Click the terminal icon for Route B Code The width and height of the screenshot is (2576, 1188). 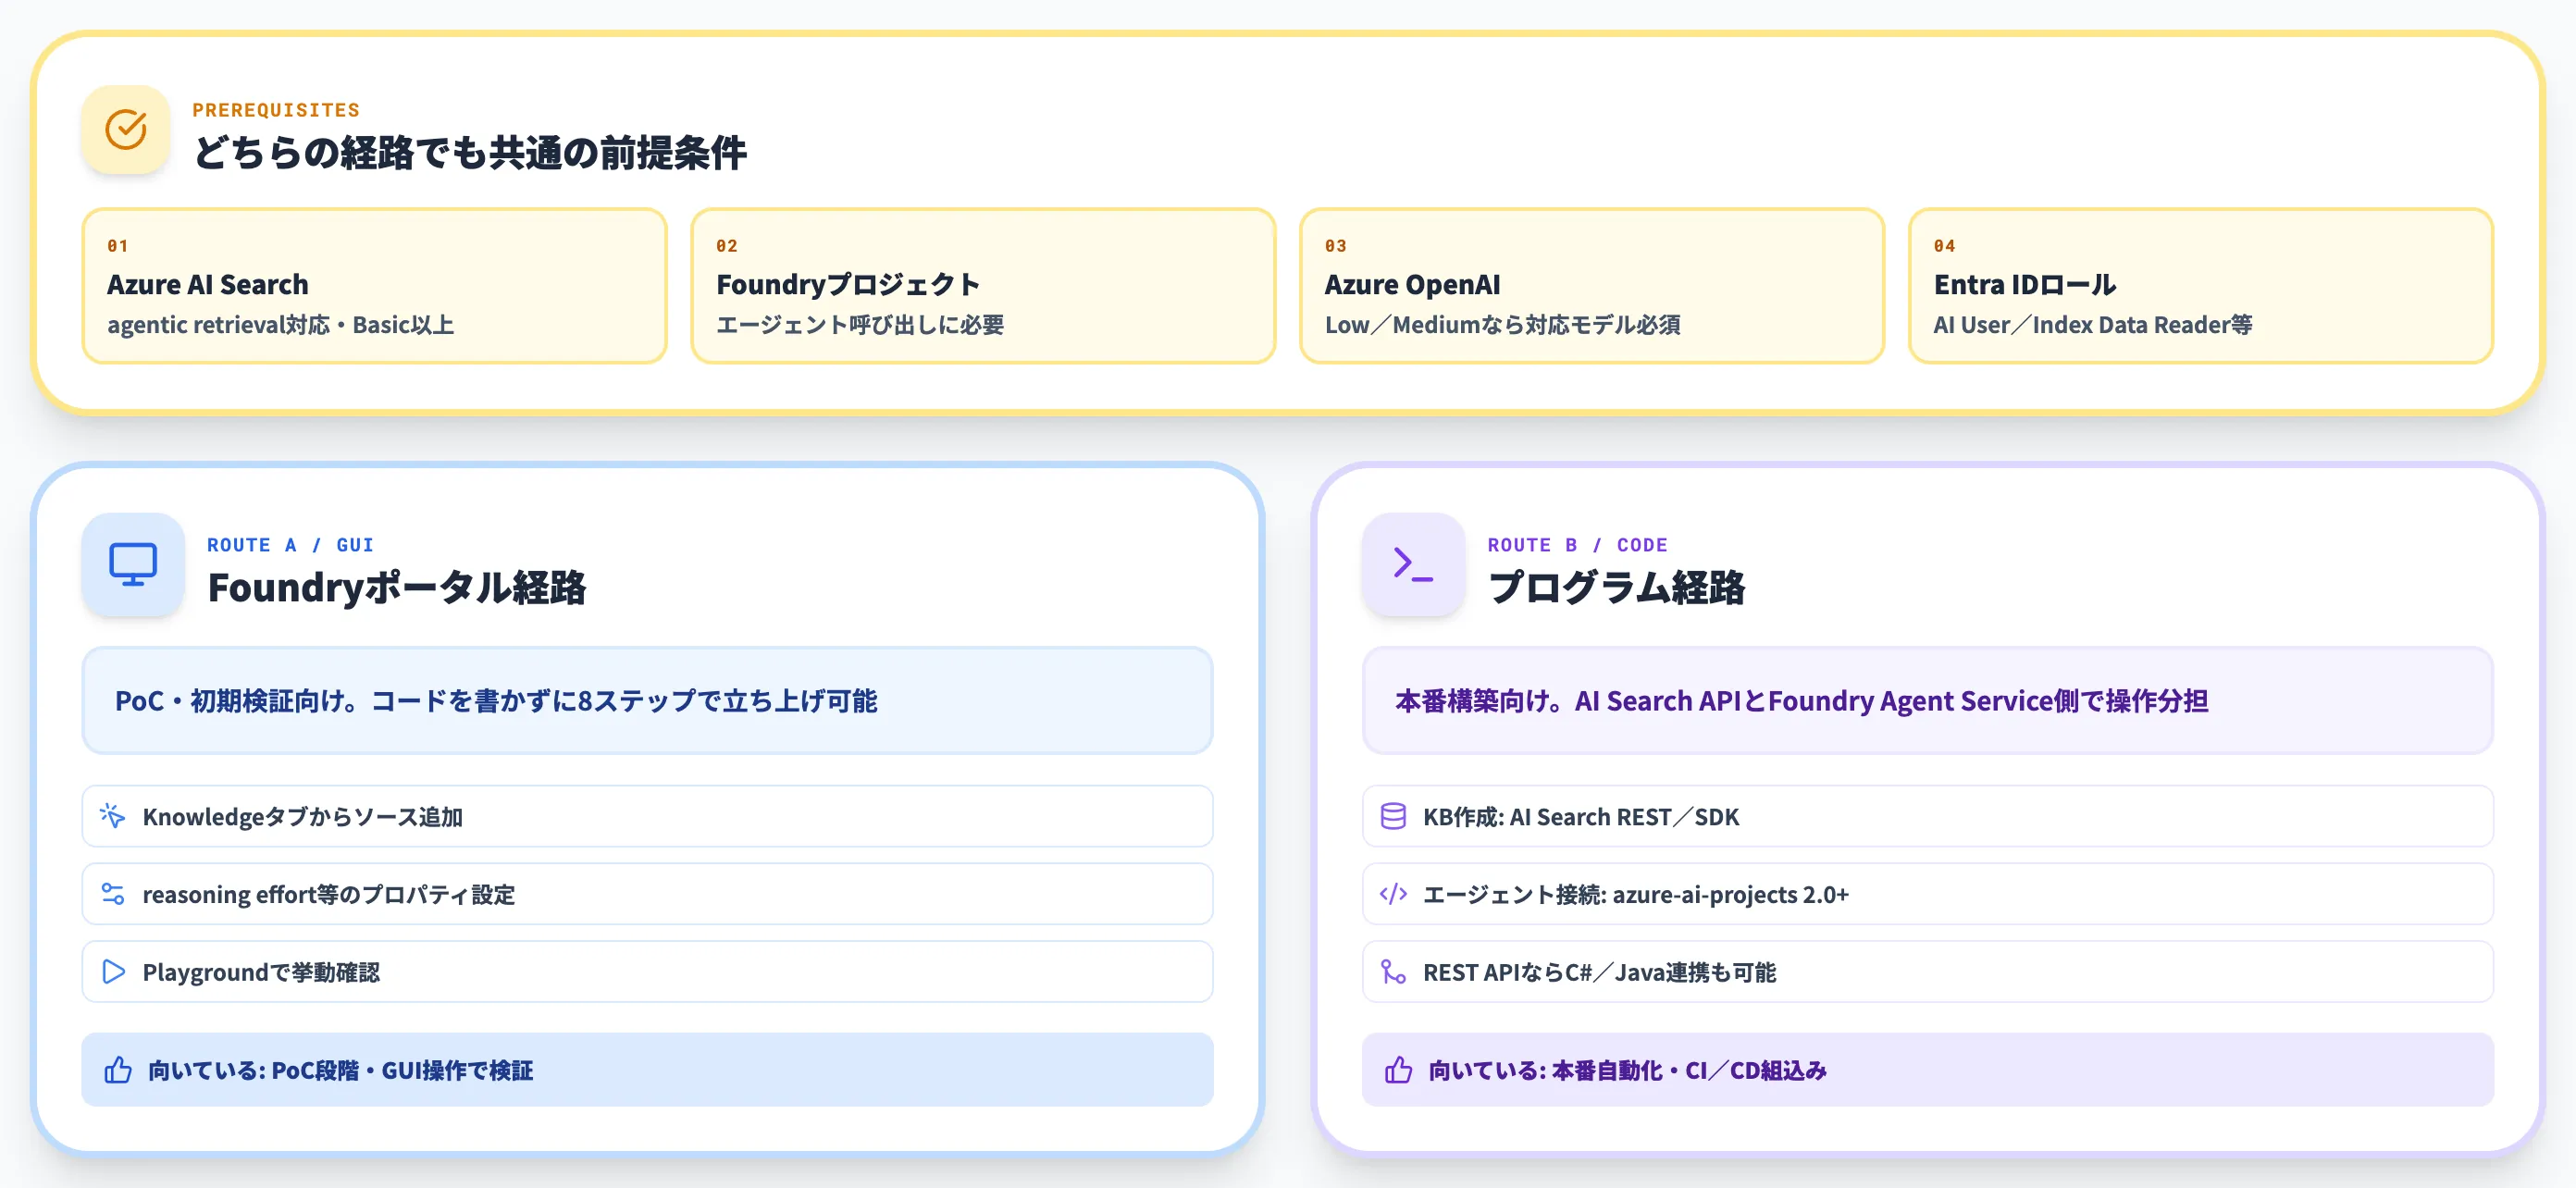(x=1412, y=564)
